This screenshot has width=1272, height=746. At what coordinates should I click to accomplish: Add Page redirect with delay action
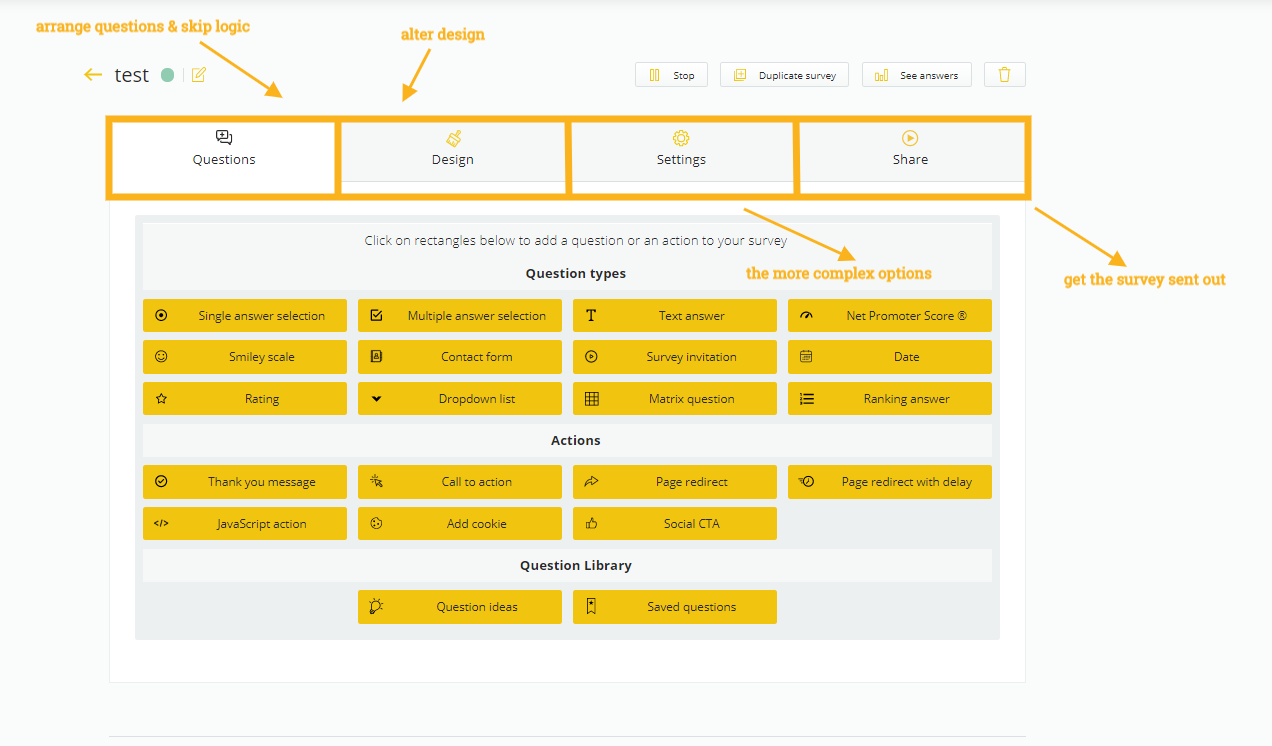tap(890, 481)
